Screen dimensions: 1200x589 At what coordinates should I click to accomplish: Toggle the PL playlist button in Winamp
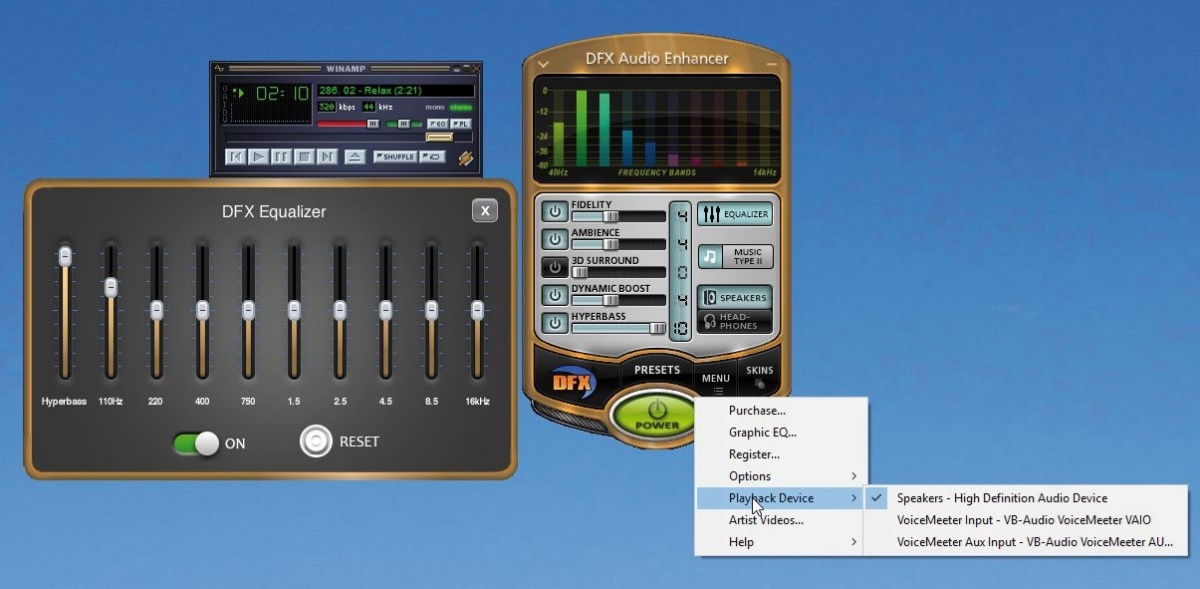(461, 124)
